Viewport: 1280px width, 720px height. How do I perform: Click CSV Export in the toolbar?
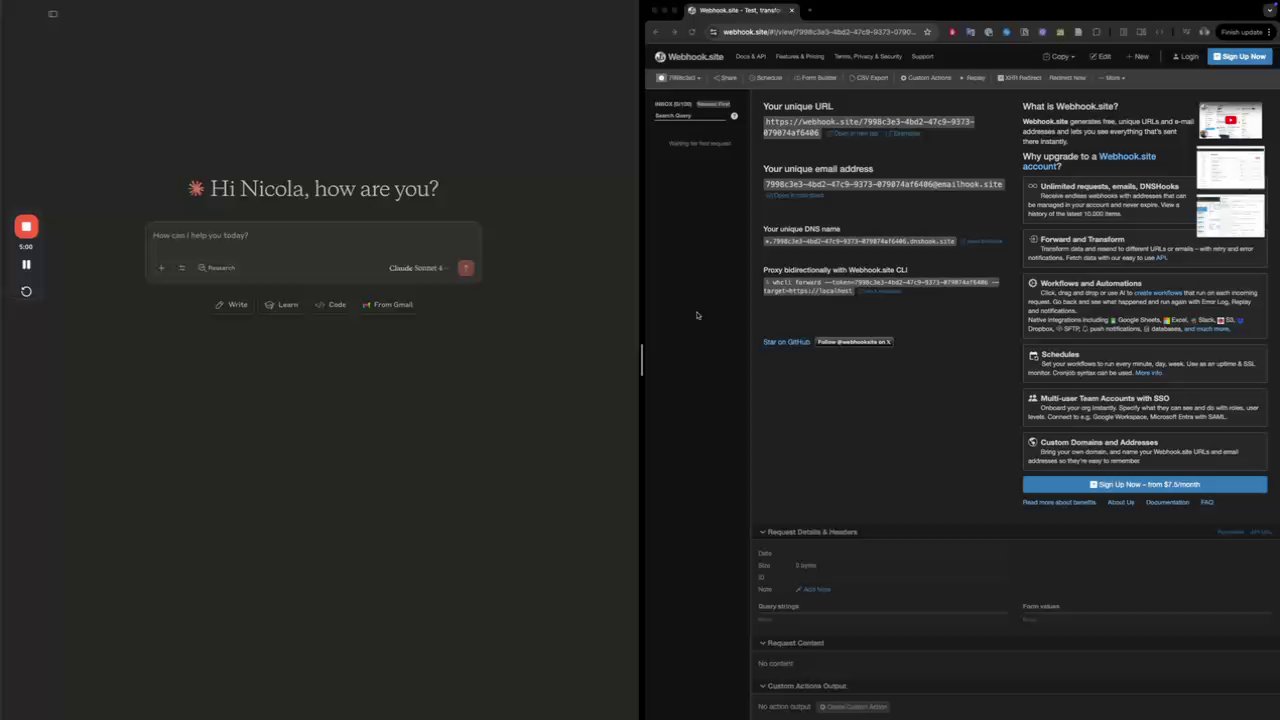(x=868, y=78)
